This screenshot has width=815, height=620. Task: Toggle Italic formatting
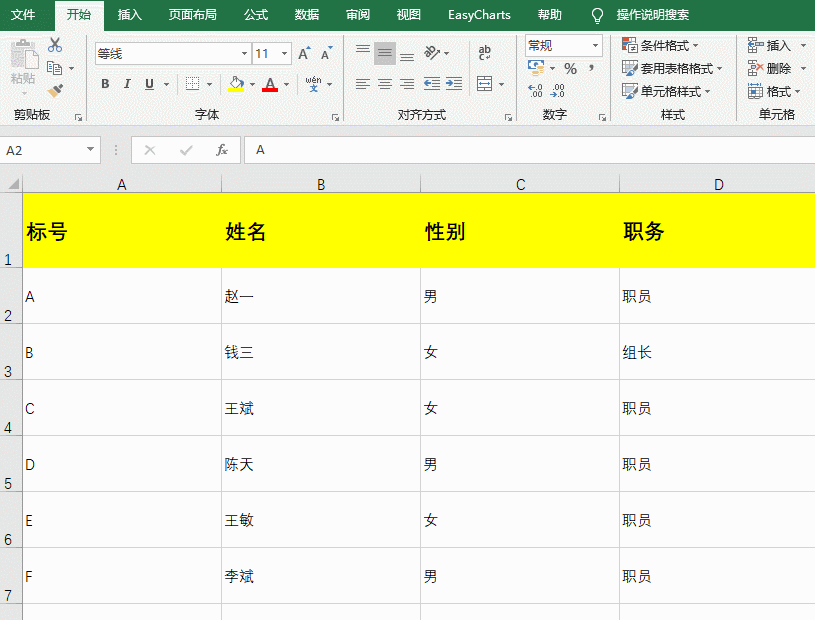point(127,84)
